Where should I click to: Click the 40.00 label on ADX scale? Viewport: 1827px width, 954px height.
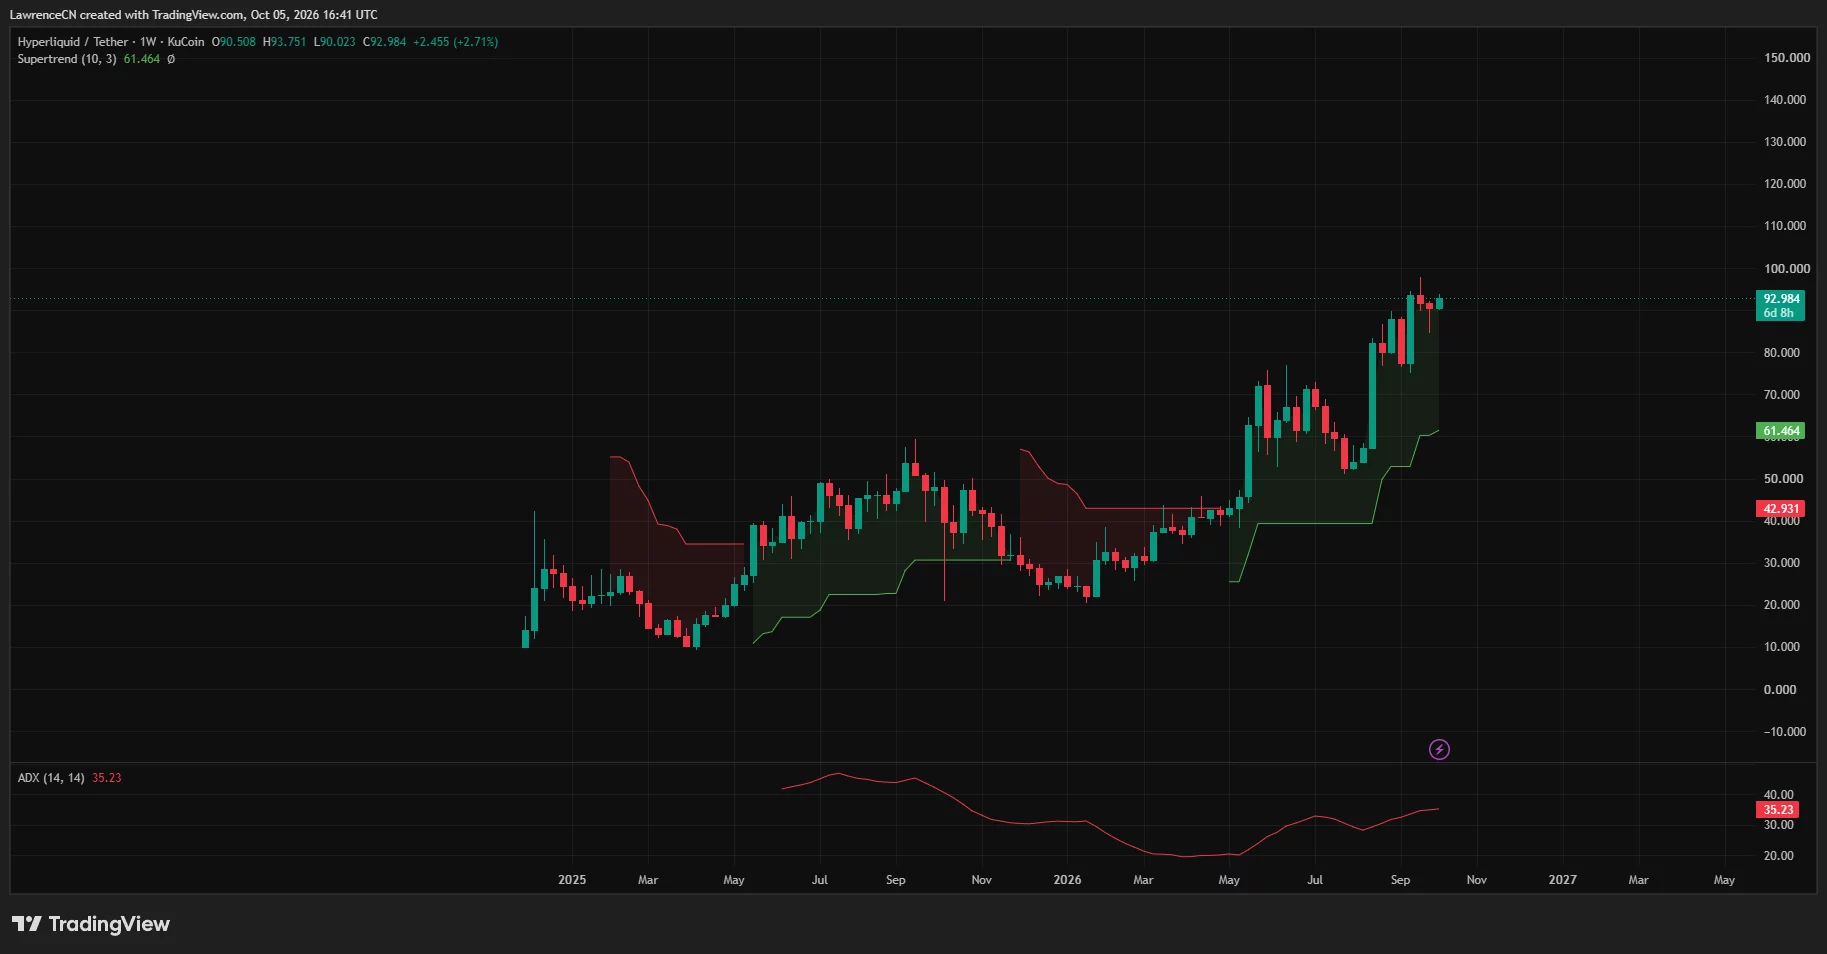pos(1778,795)
